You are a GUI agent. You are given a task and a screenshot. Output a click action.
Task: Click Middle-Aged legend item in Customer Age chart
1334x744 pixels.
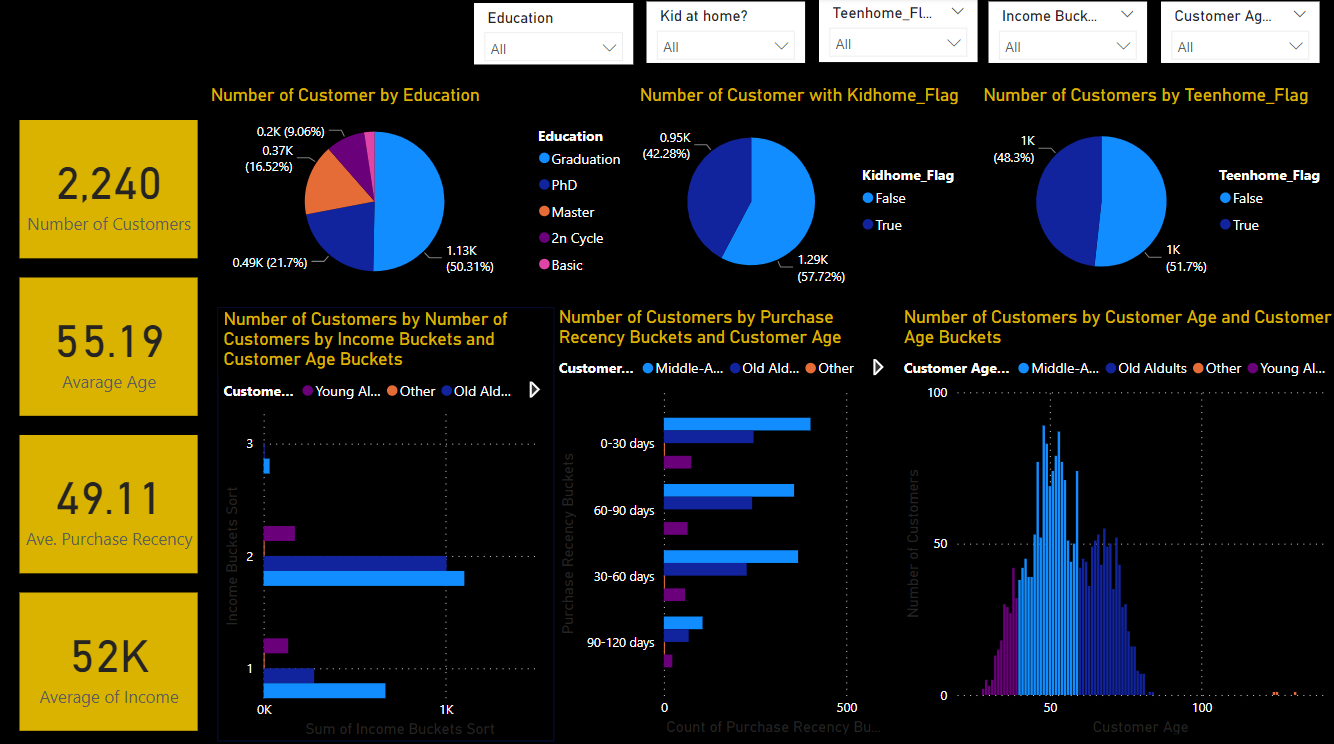(1059, 368)
